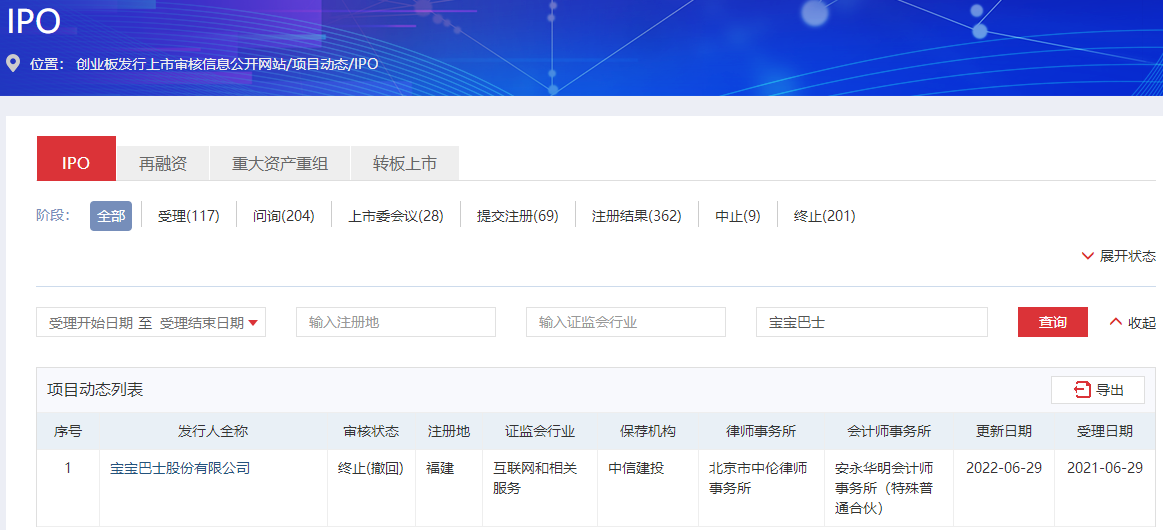Collapse the filters with 收起

click(x=1133, y=322)
